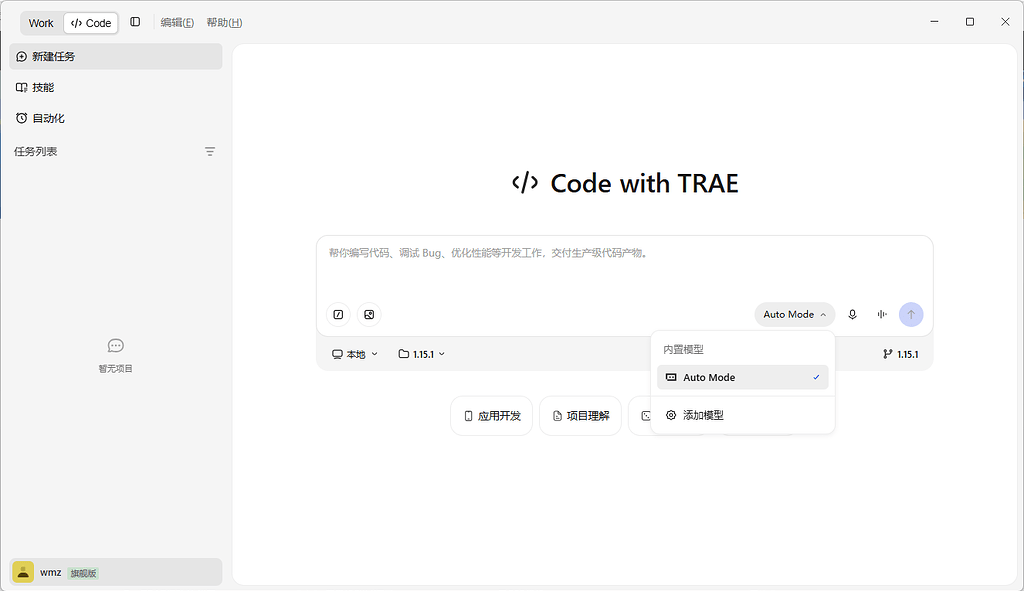Open the 自动化 automation page

click(116, 118)
